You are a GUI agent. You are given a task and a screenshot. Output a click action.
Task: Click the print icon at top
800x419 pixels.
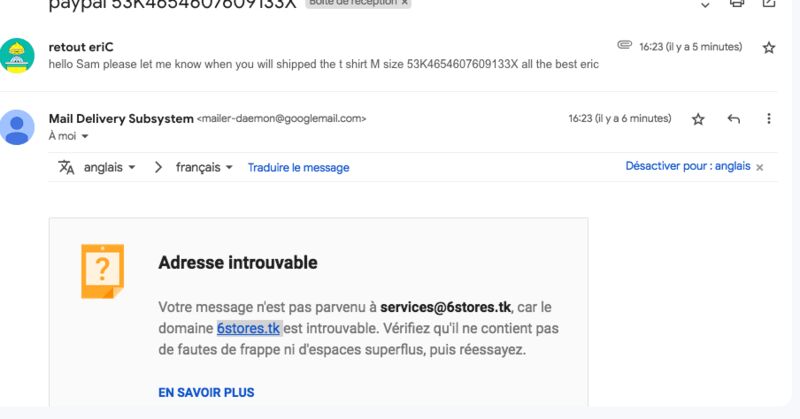(x=737, y=4)
